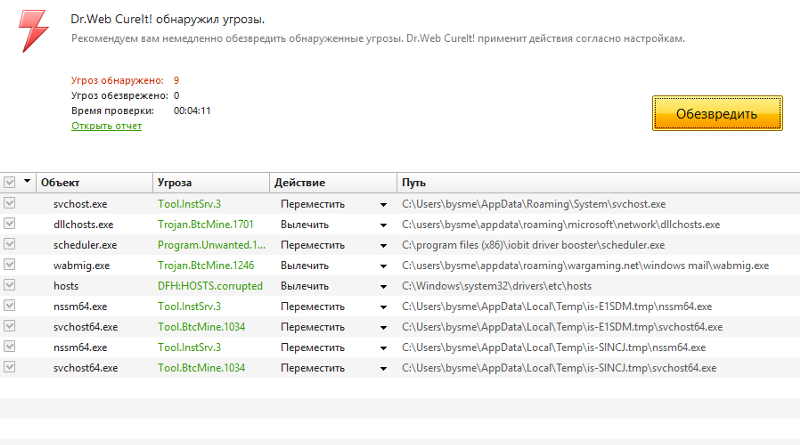The height and width of the screenshot is (445, 800).
Task: Toggle the checkbox for the hosts file
Action: pos(9,285)
